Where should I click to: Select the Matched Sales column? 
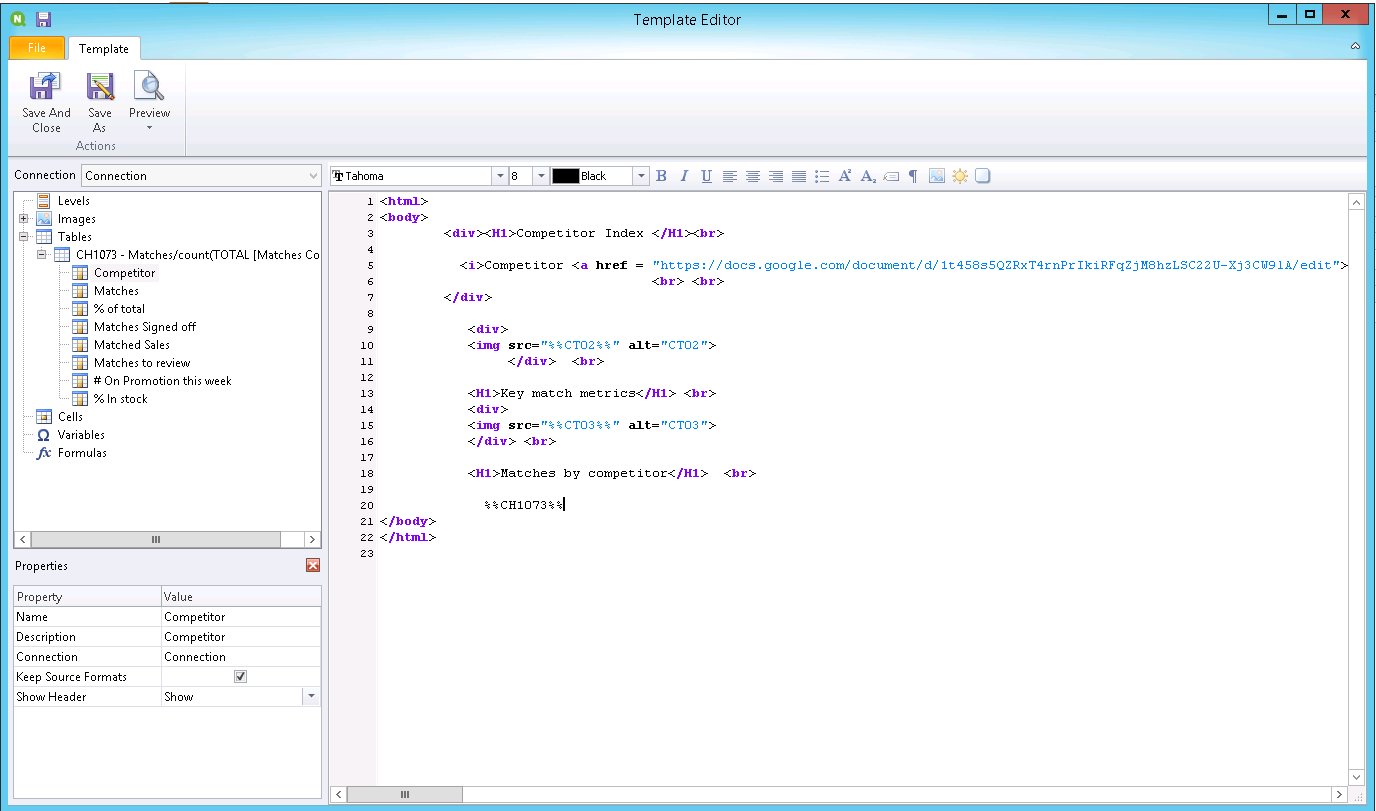coord(132,345)
